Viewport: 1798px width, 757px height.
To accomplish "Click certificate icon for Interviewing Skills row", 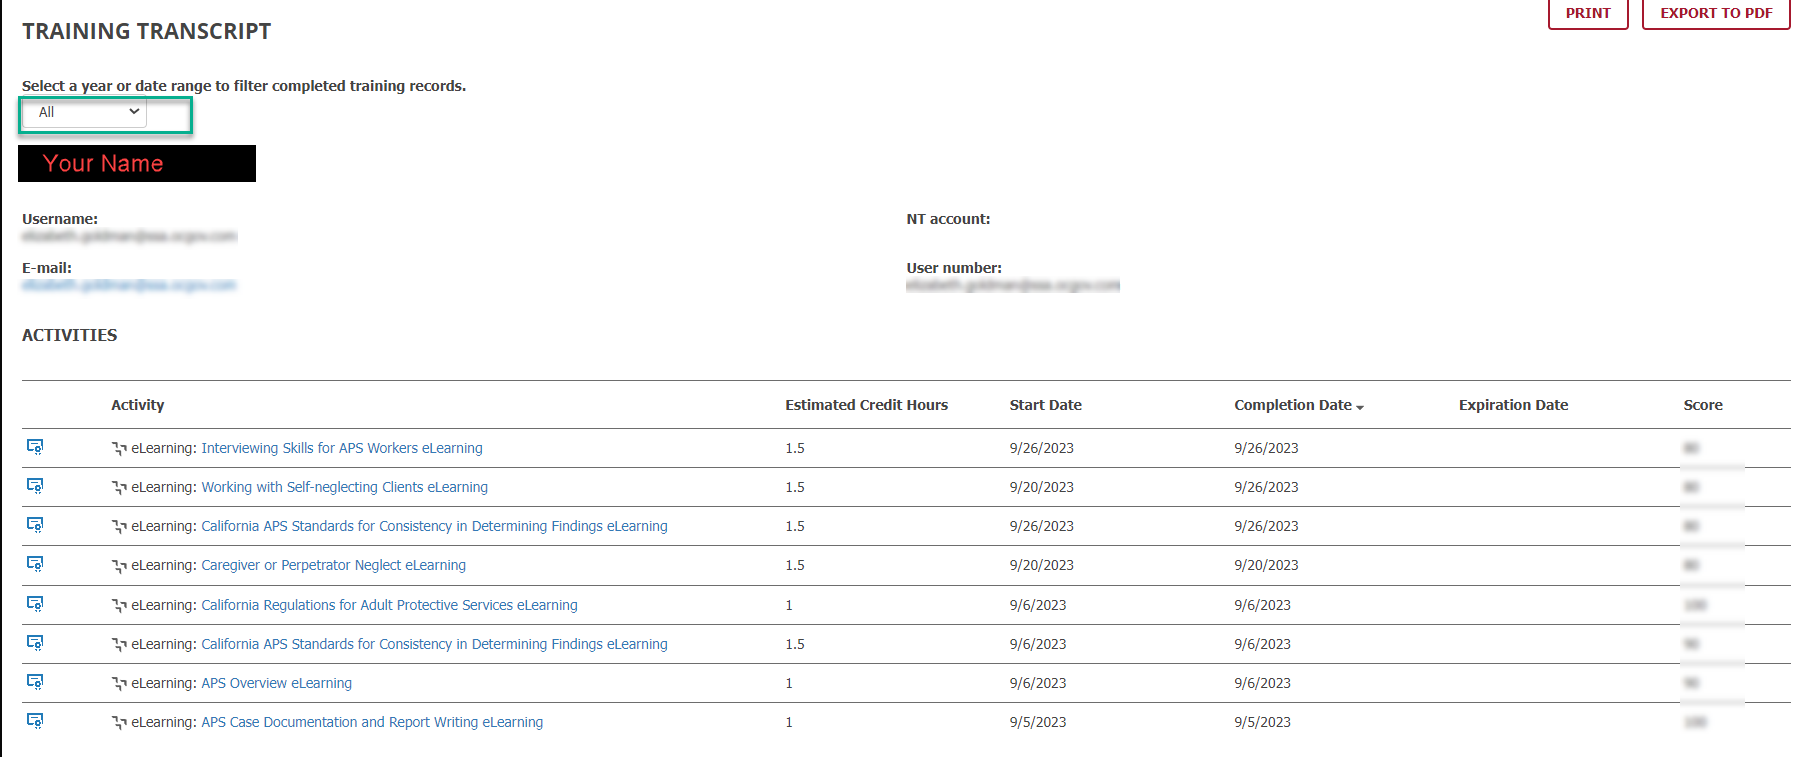I will point(35,447).
